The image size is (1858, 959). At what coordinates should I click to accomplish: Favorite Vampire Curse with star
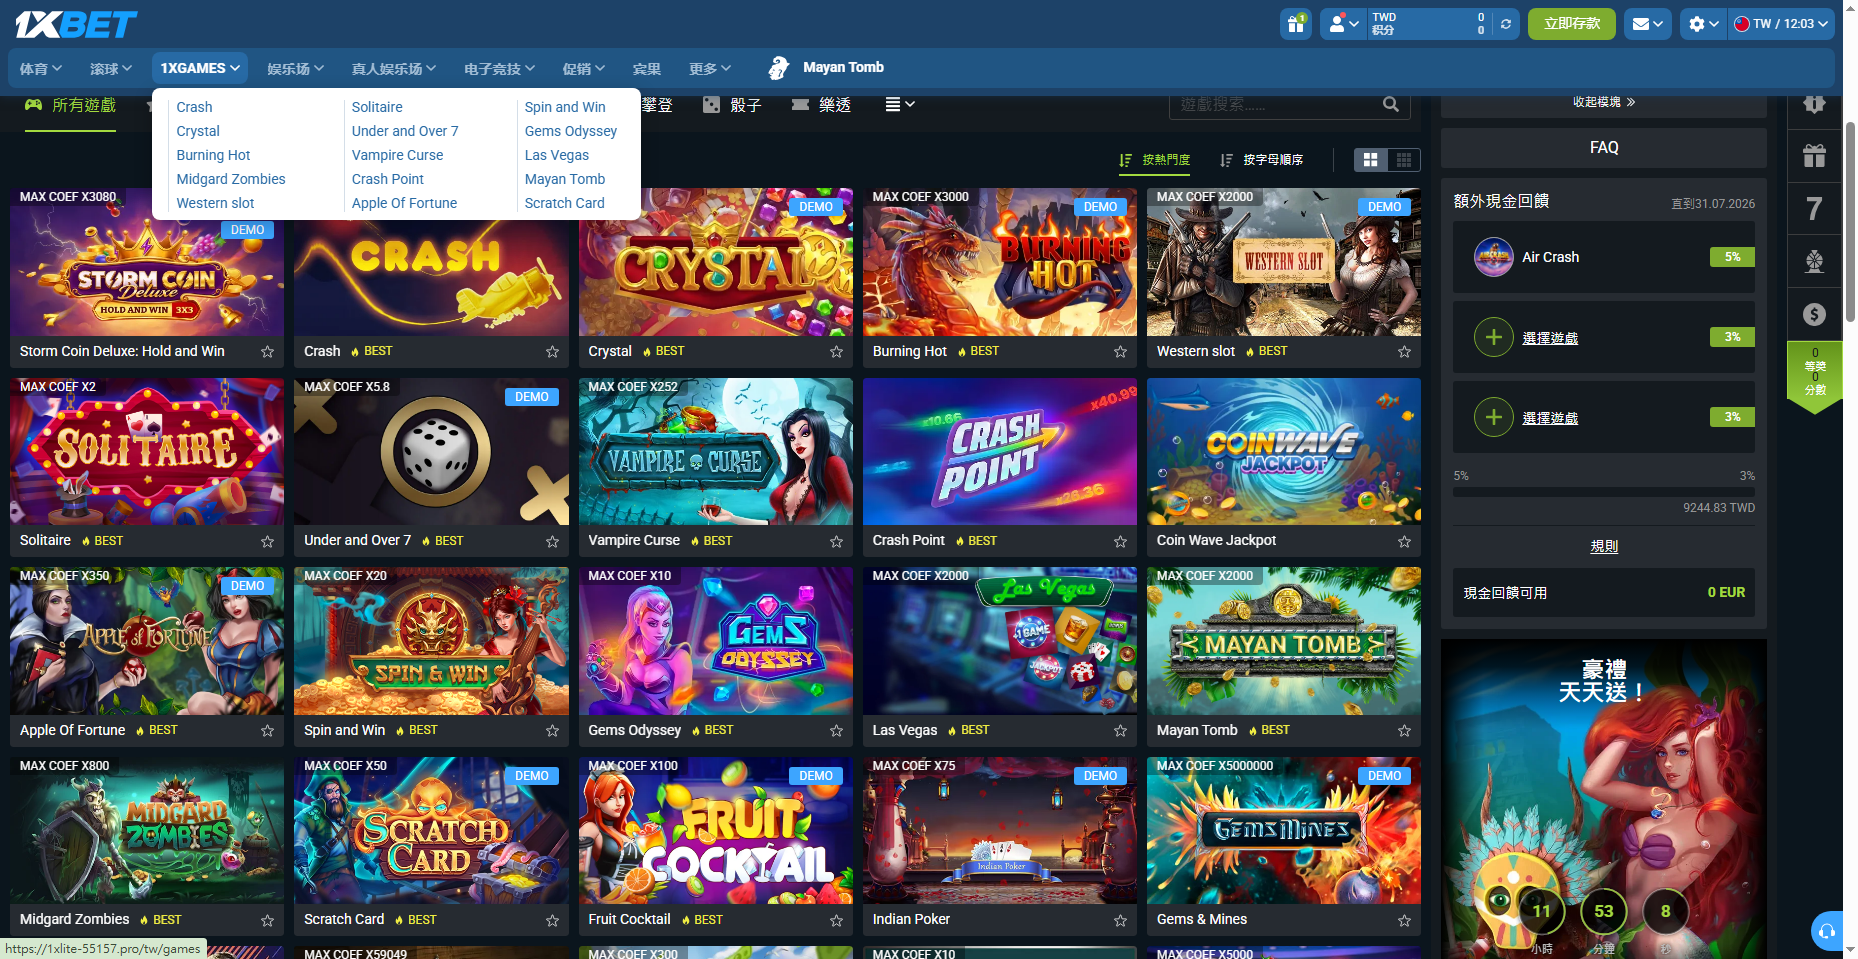836,541
